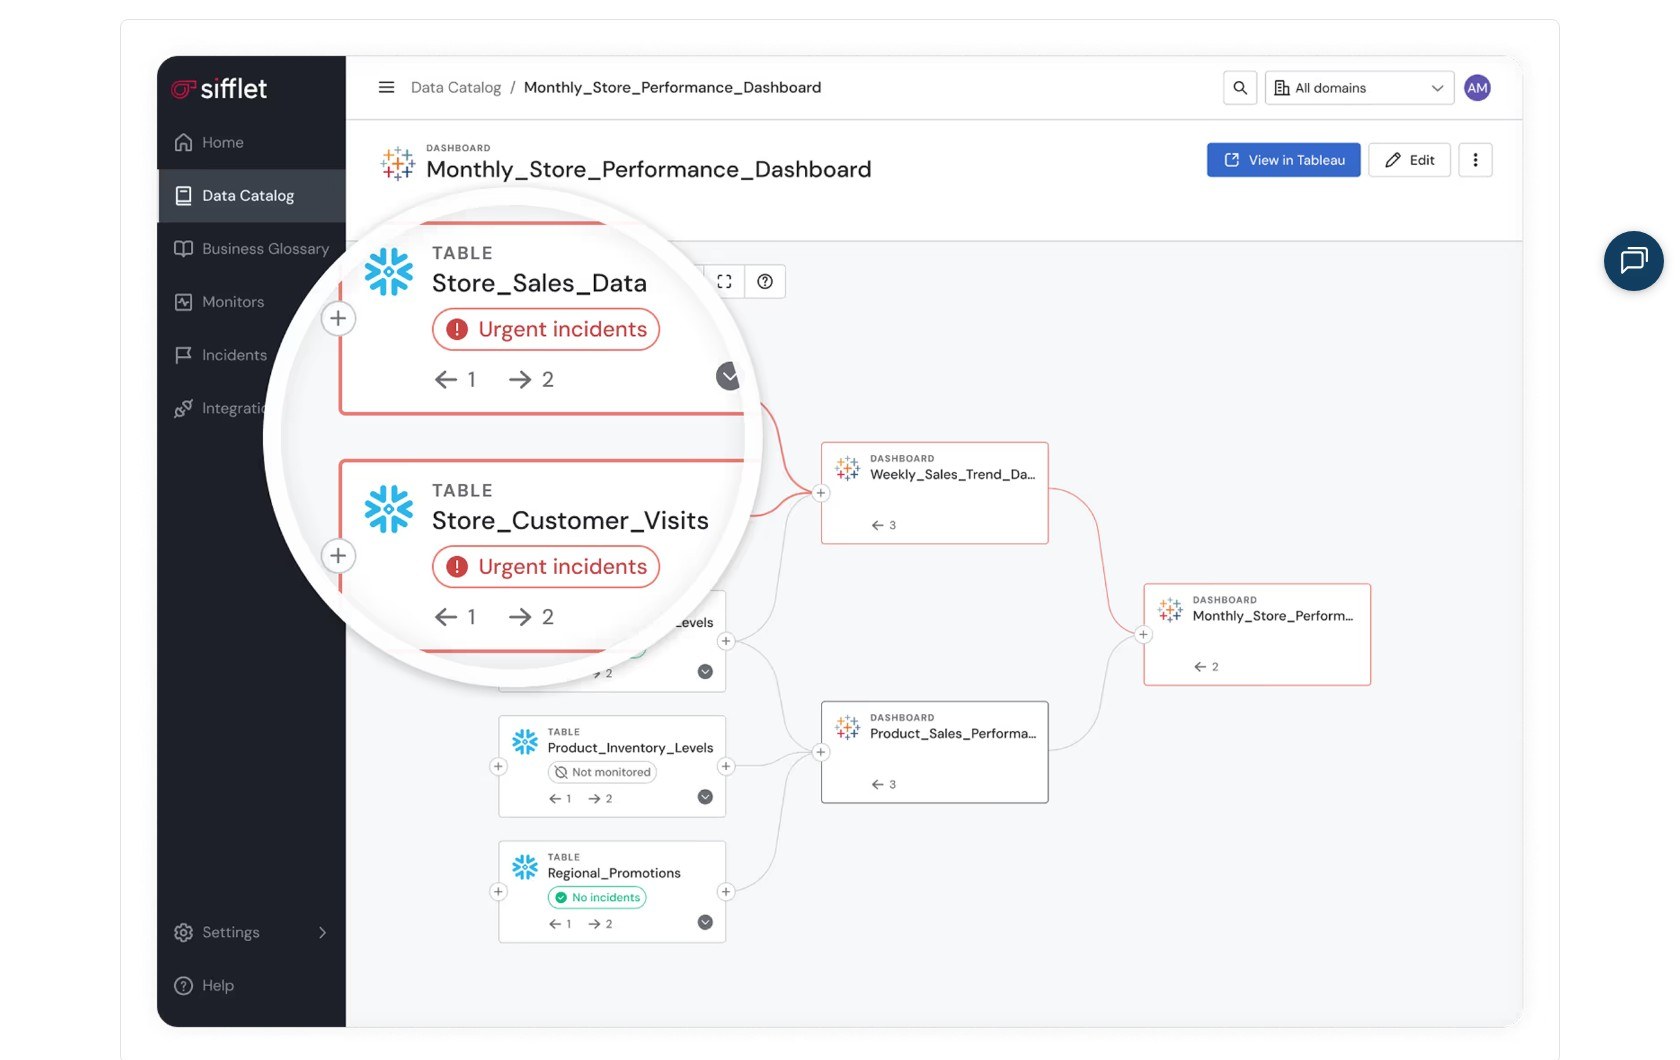Click the Edit button

click(1409, 160)
